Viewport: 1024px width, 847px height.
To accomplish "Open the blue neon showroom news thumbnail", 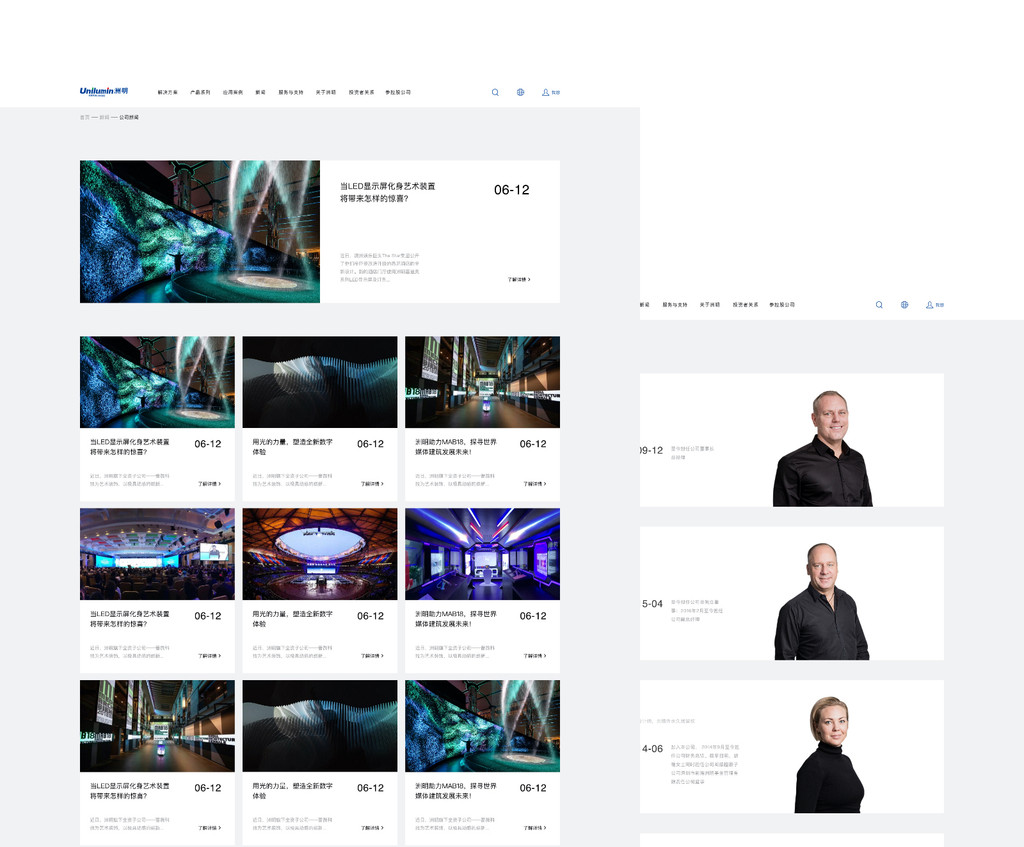I will (x=482, y=553).
